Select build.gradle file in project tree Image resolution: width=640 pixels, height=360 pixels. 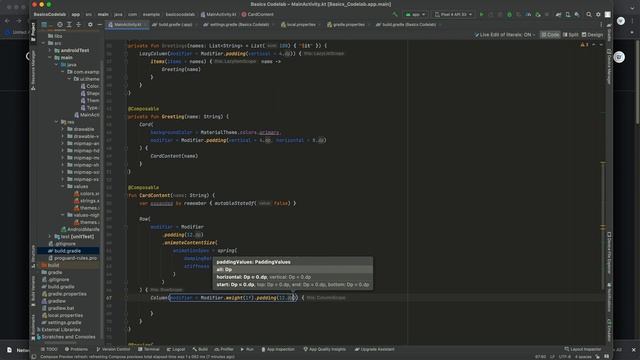coord(68,251)
